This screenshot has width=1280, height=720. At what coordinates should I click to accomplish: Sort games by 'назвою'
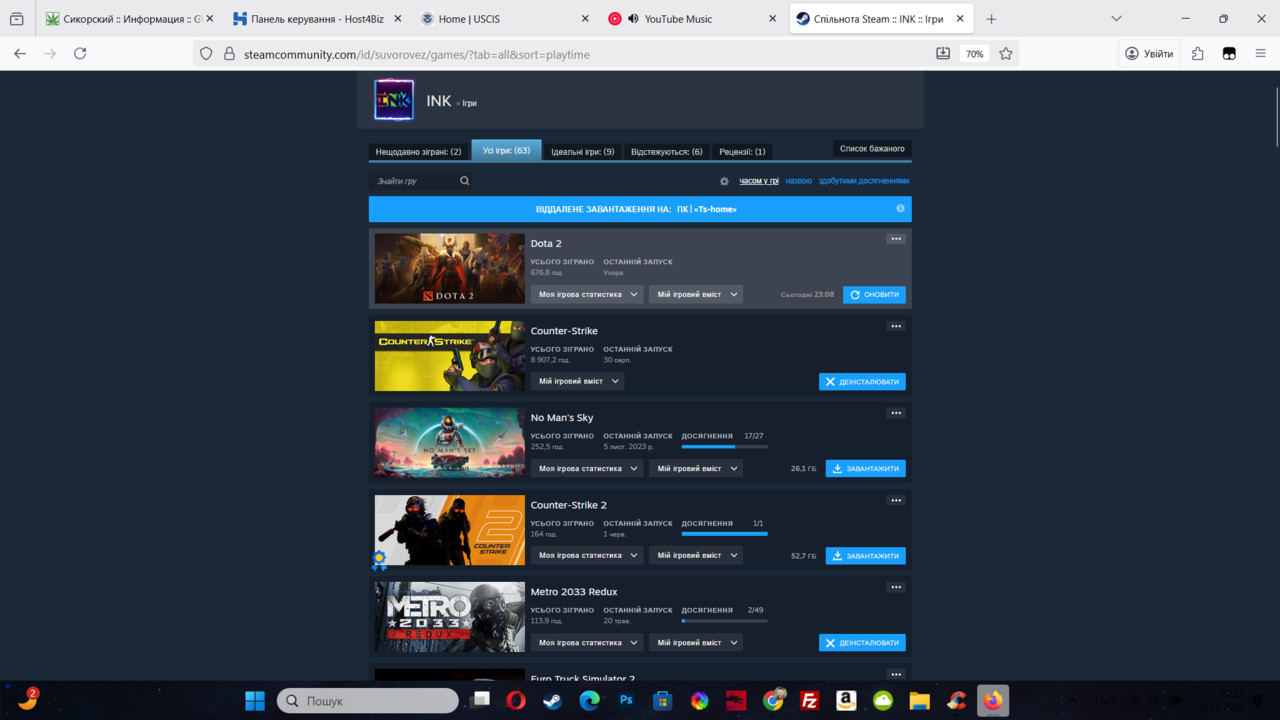click(798, 181)
